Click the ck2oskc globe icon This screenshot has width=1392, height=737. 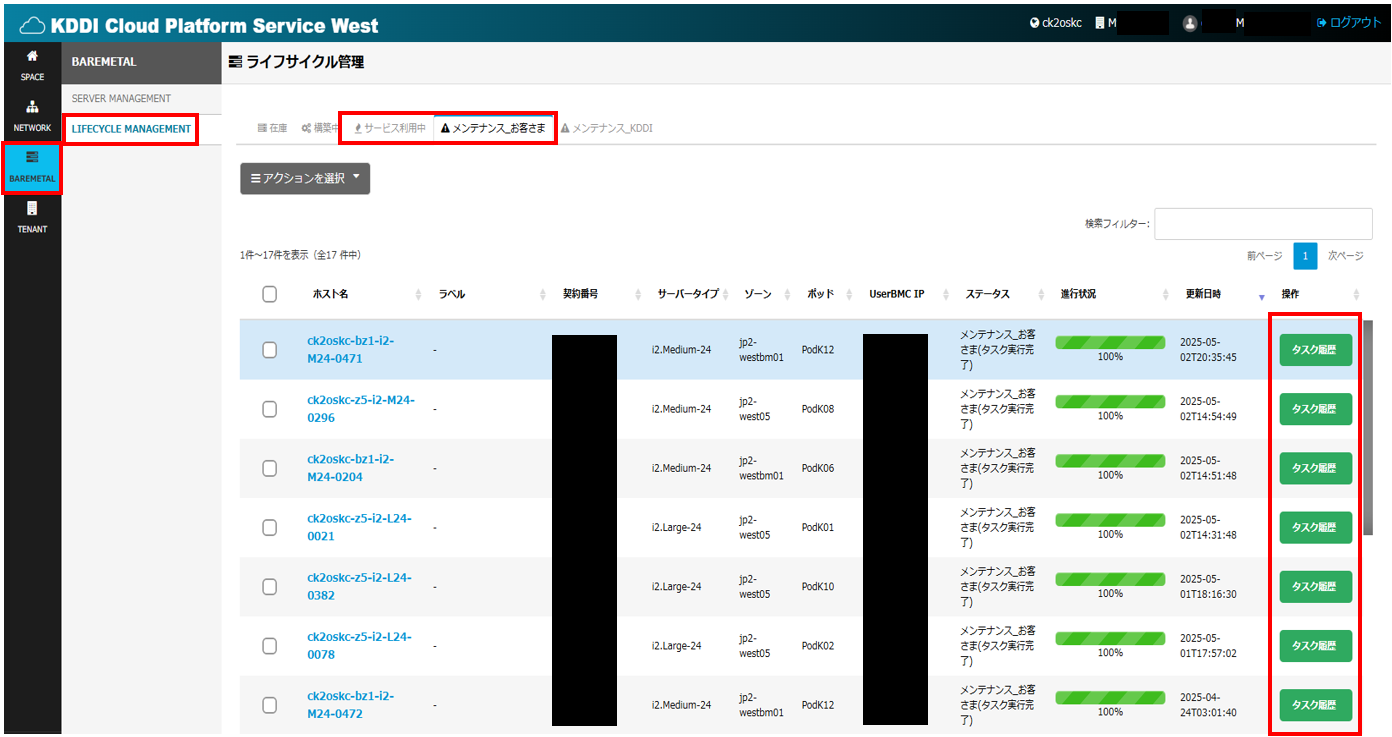[1035, 23]
